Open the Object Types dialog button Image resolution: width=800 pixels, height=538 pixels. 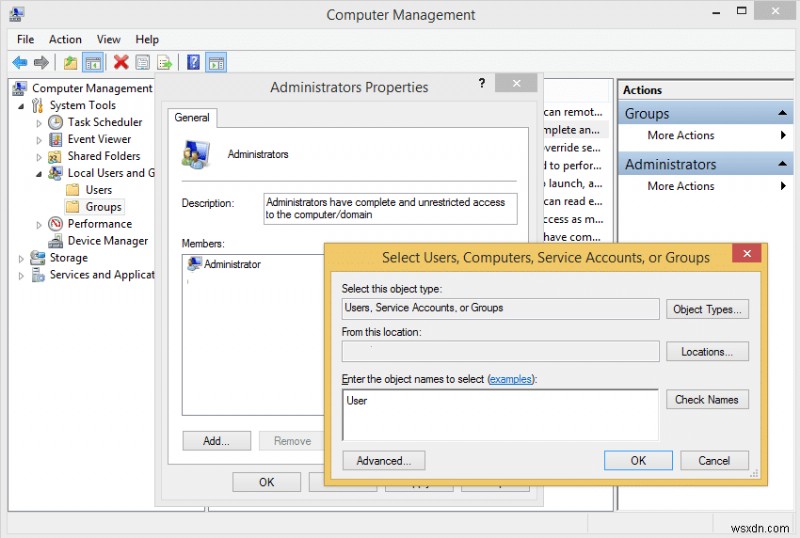coord(706,309)
